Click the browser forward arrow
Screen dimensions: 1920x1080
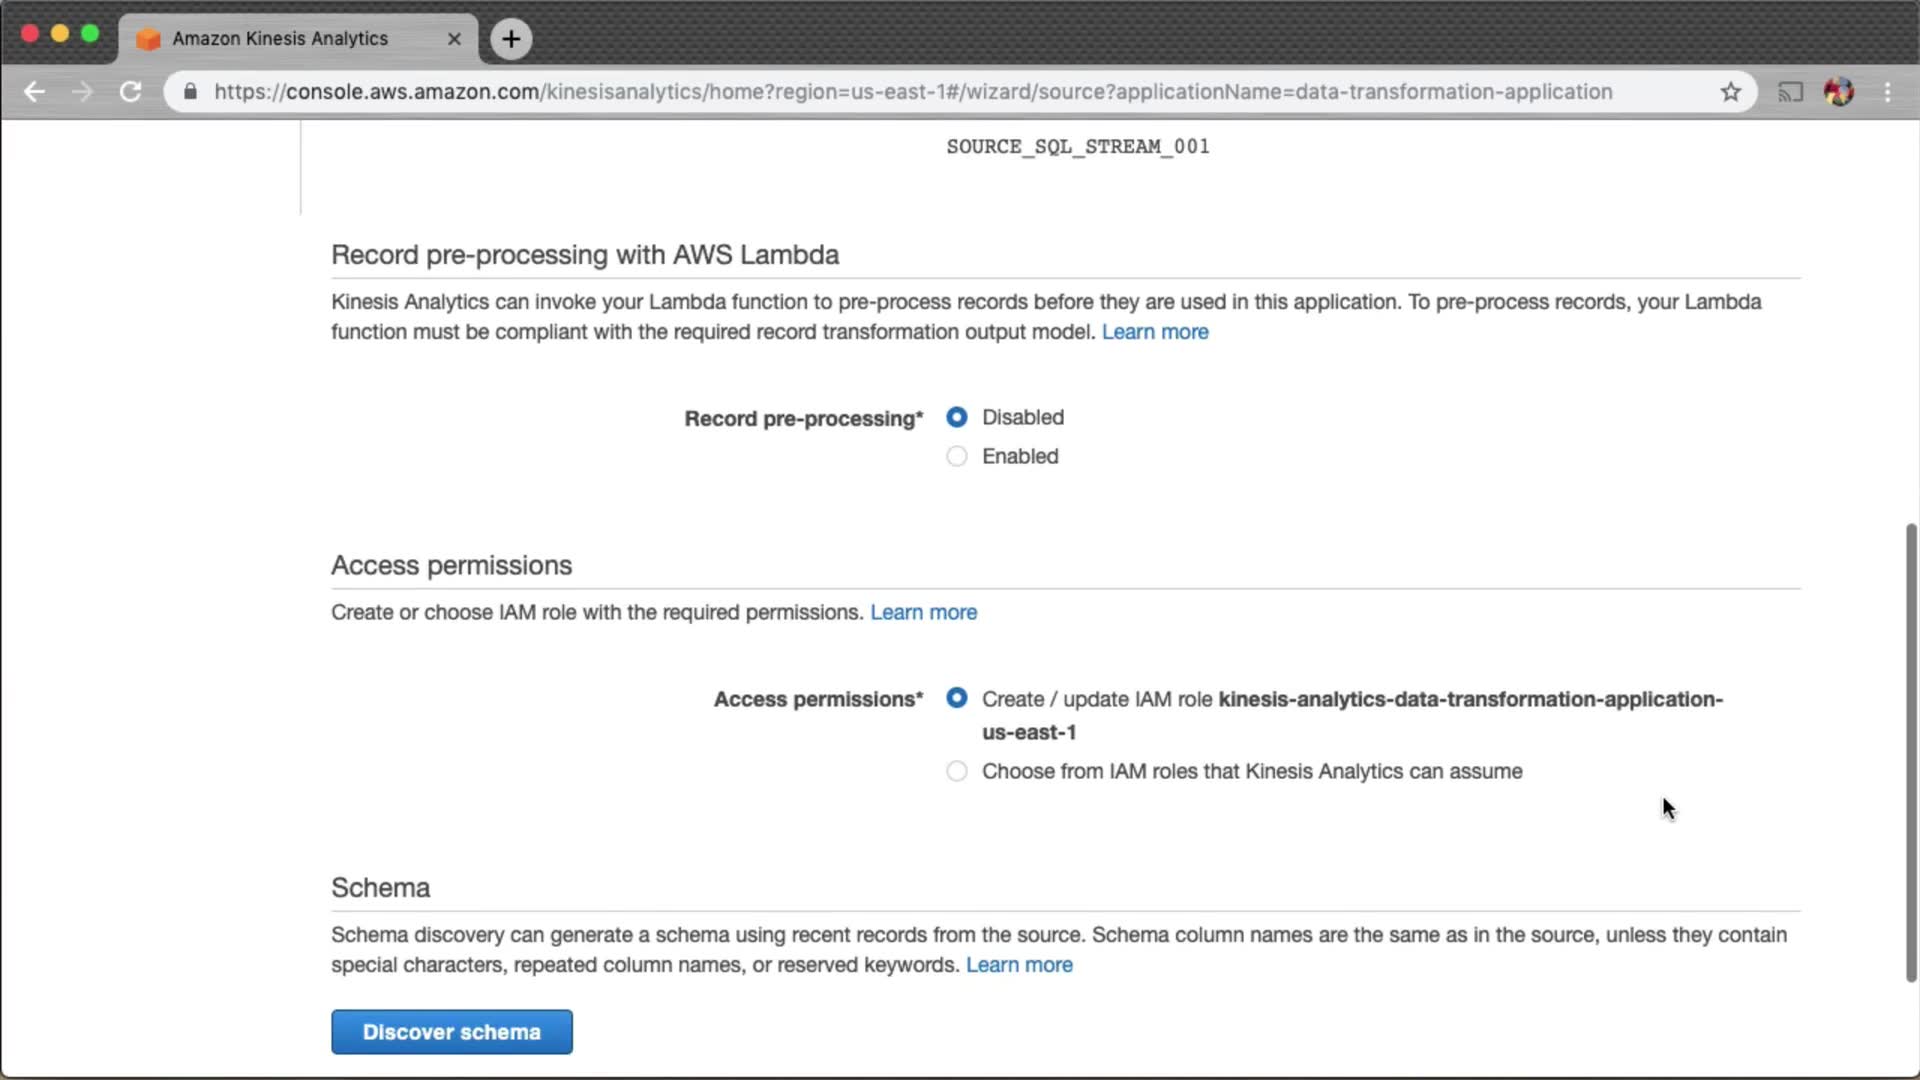(x=82, y=92)
